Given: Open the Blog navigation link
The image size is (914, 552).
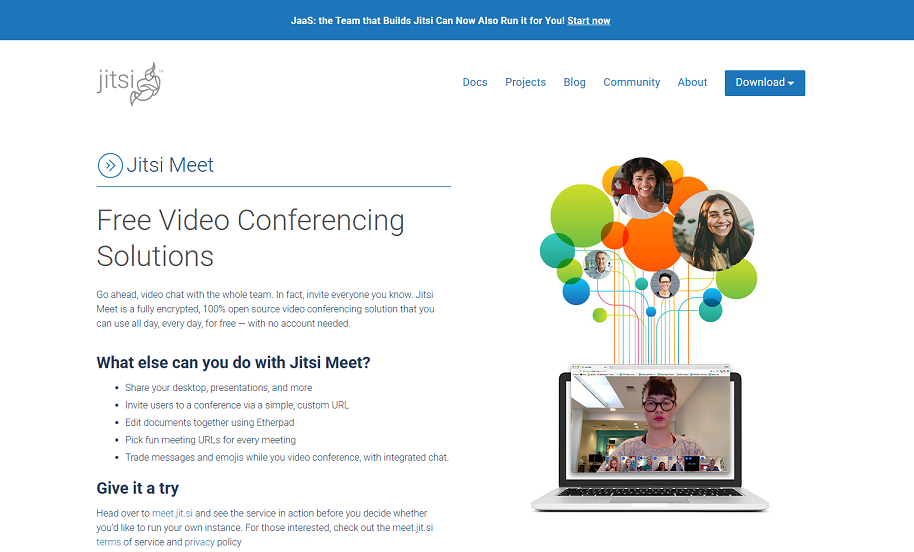Looking at the screenshot, I should tap(574, 83).
